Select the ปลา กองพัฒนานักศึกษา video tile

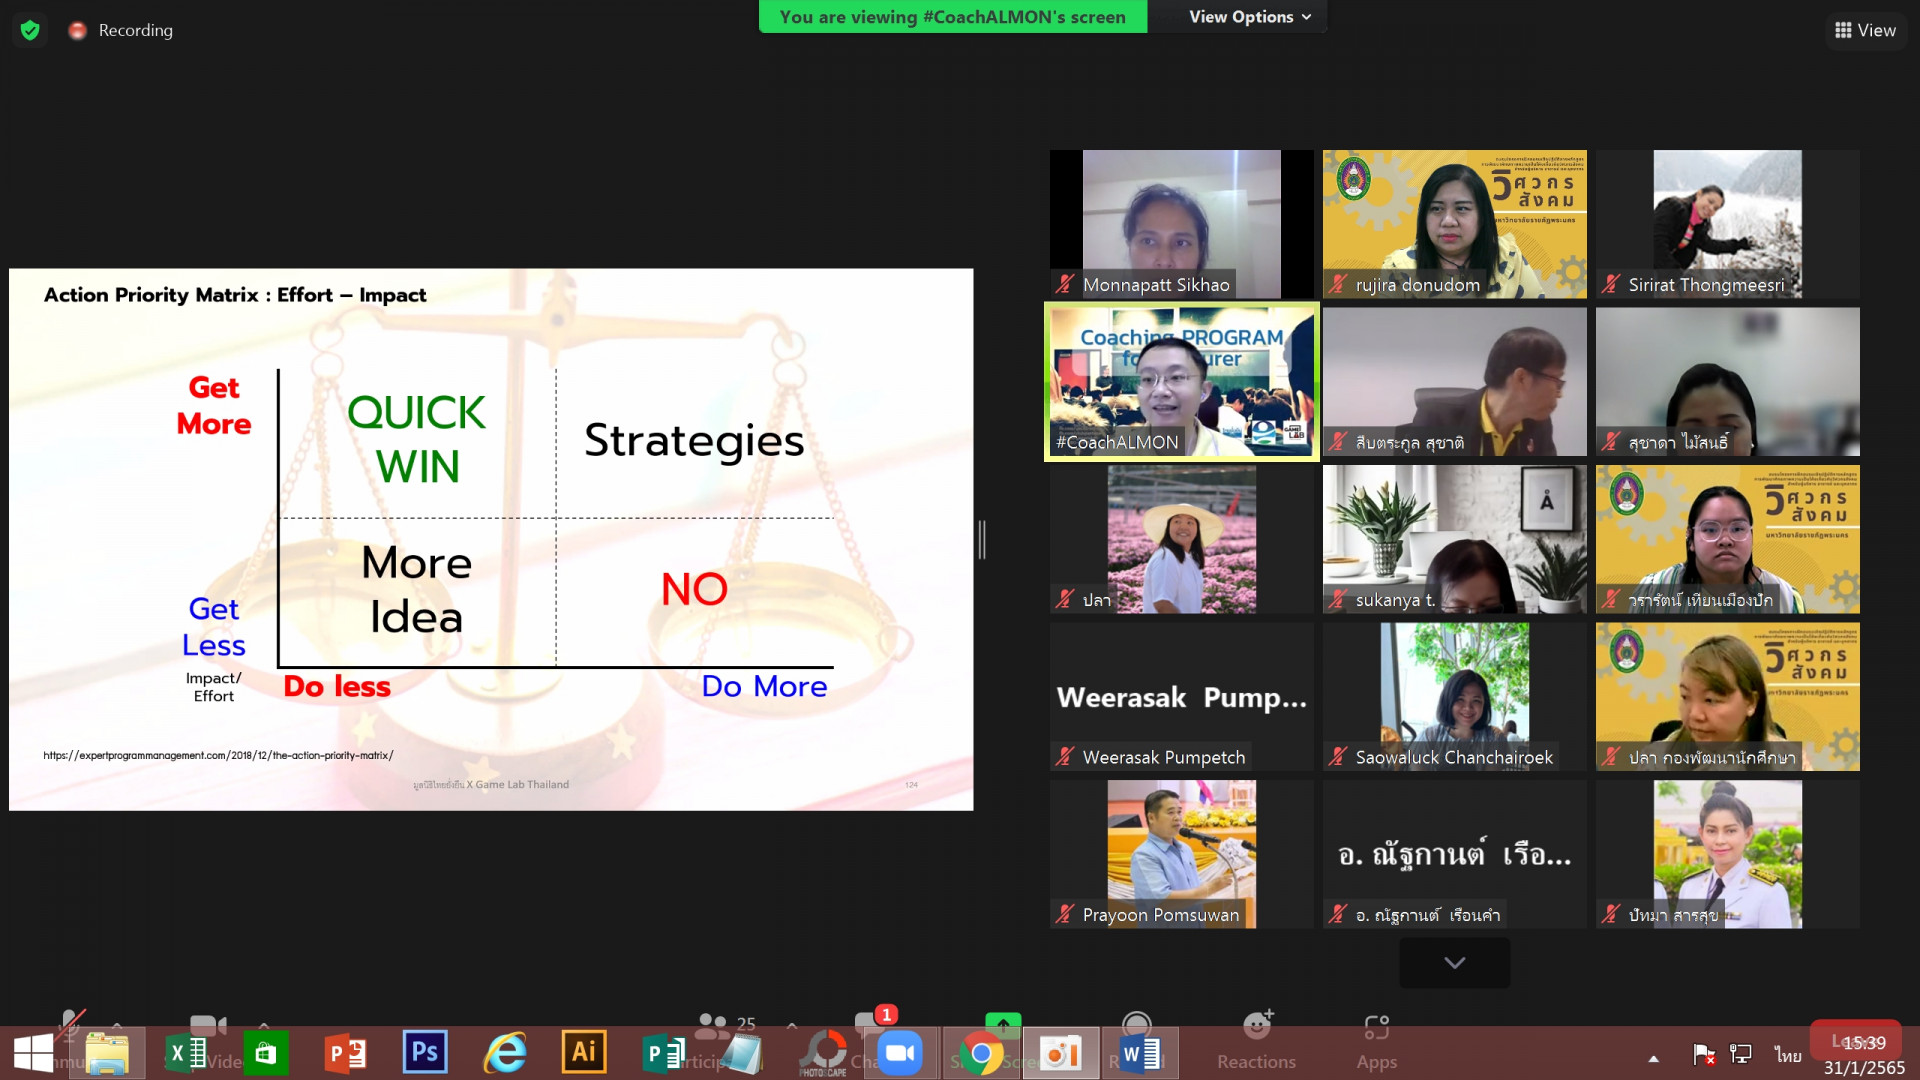click(1727, 696)
